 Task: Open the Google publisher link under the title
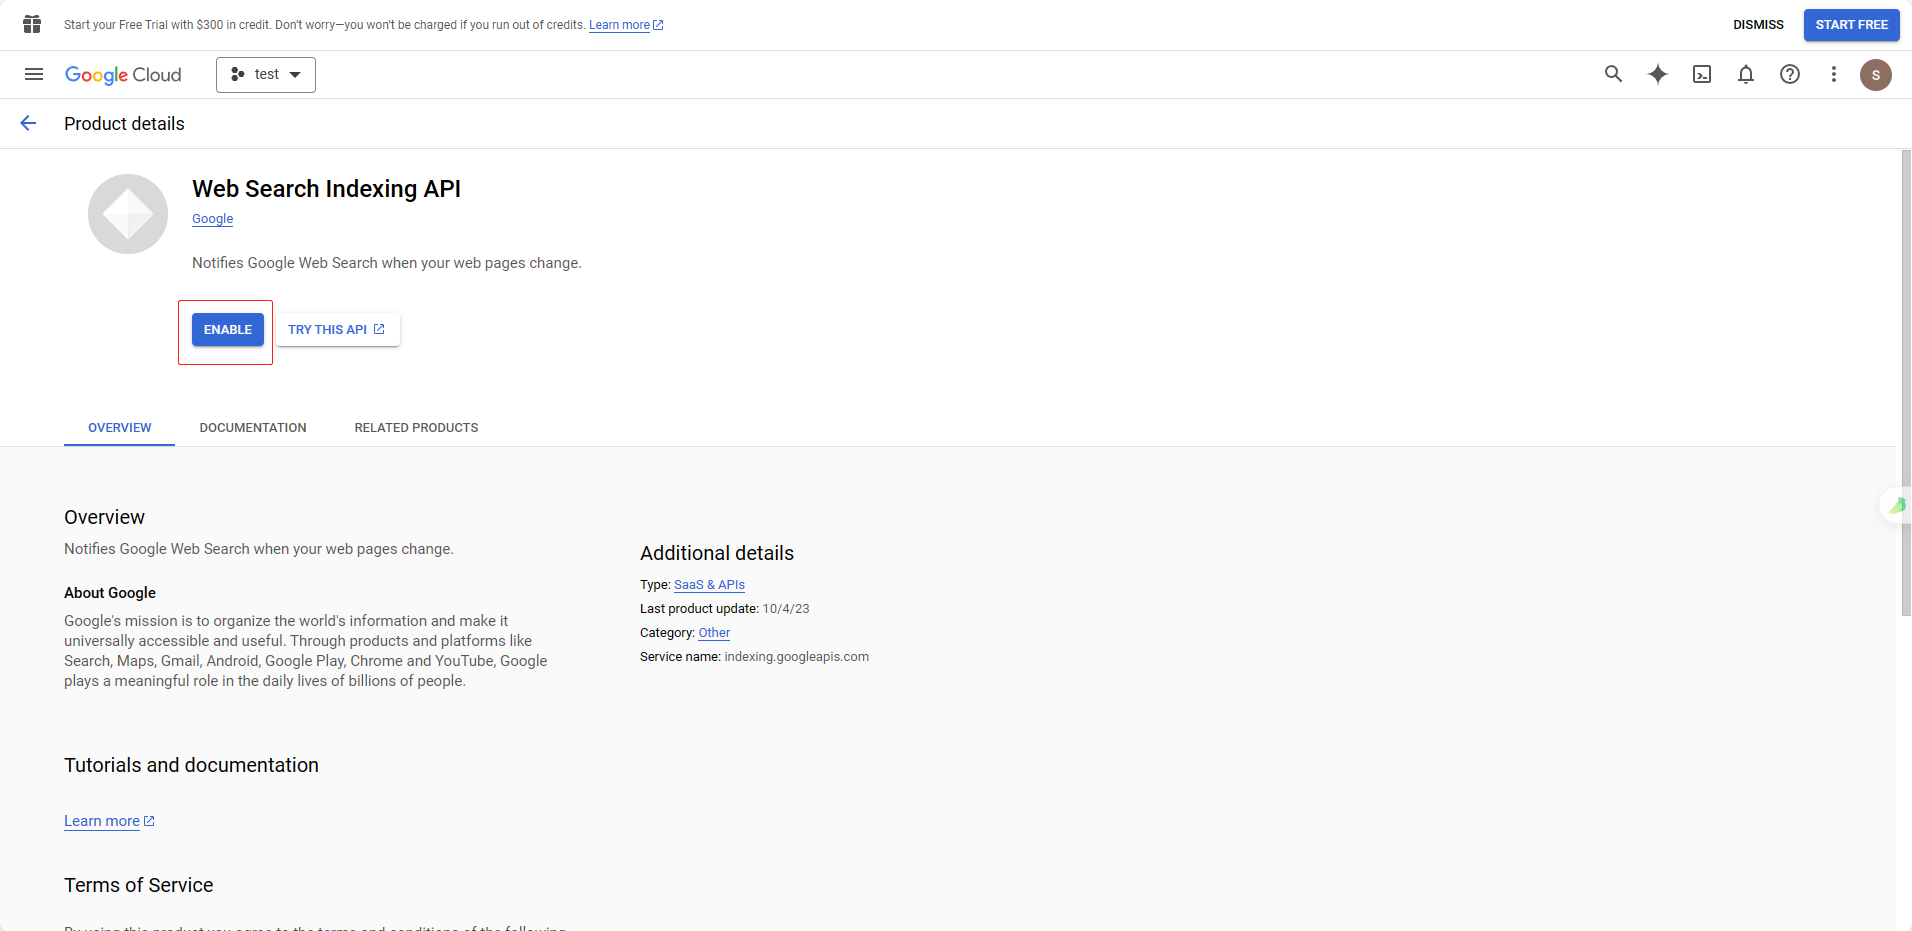coord(212,219)
